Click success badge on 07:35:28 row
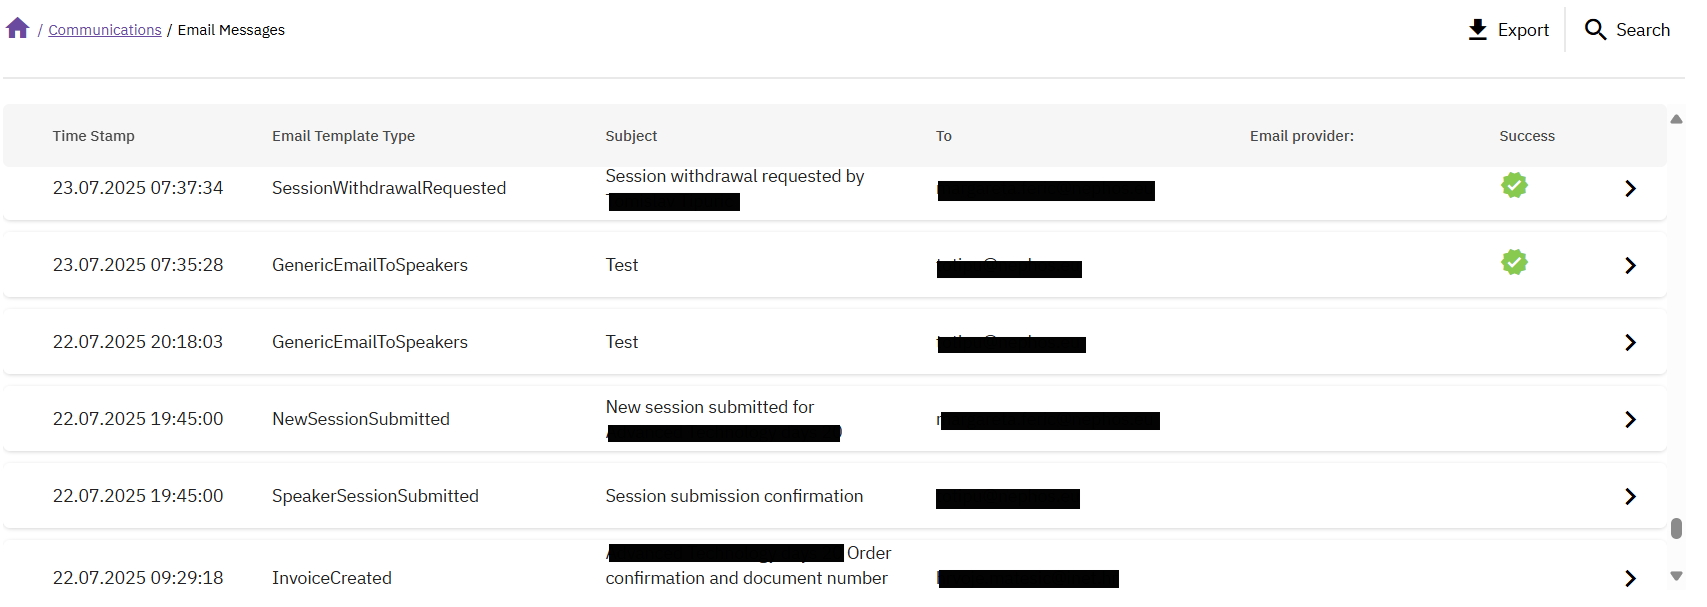1707x607 pixels. [x=1514, y=262]
